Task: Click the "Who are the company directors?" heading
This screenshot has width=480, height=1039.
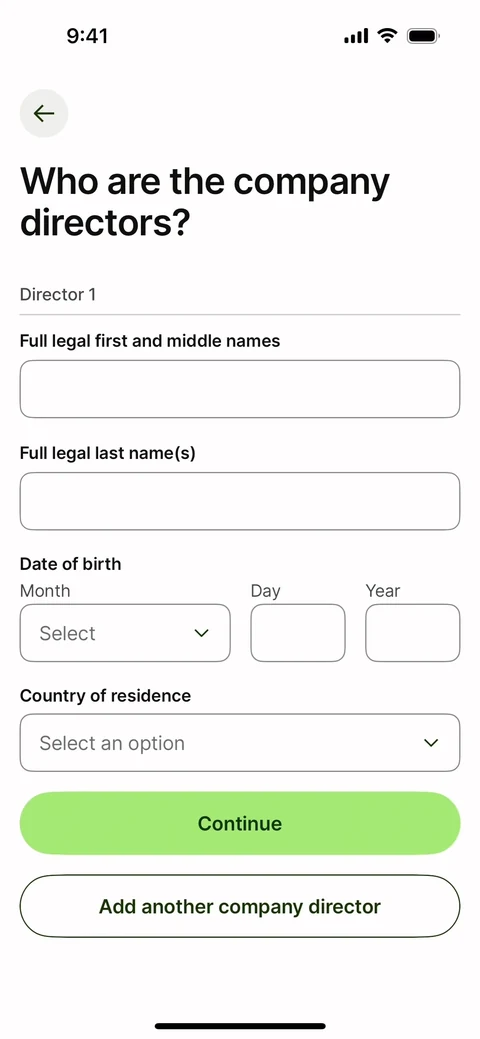Action: [205, 202]
